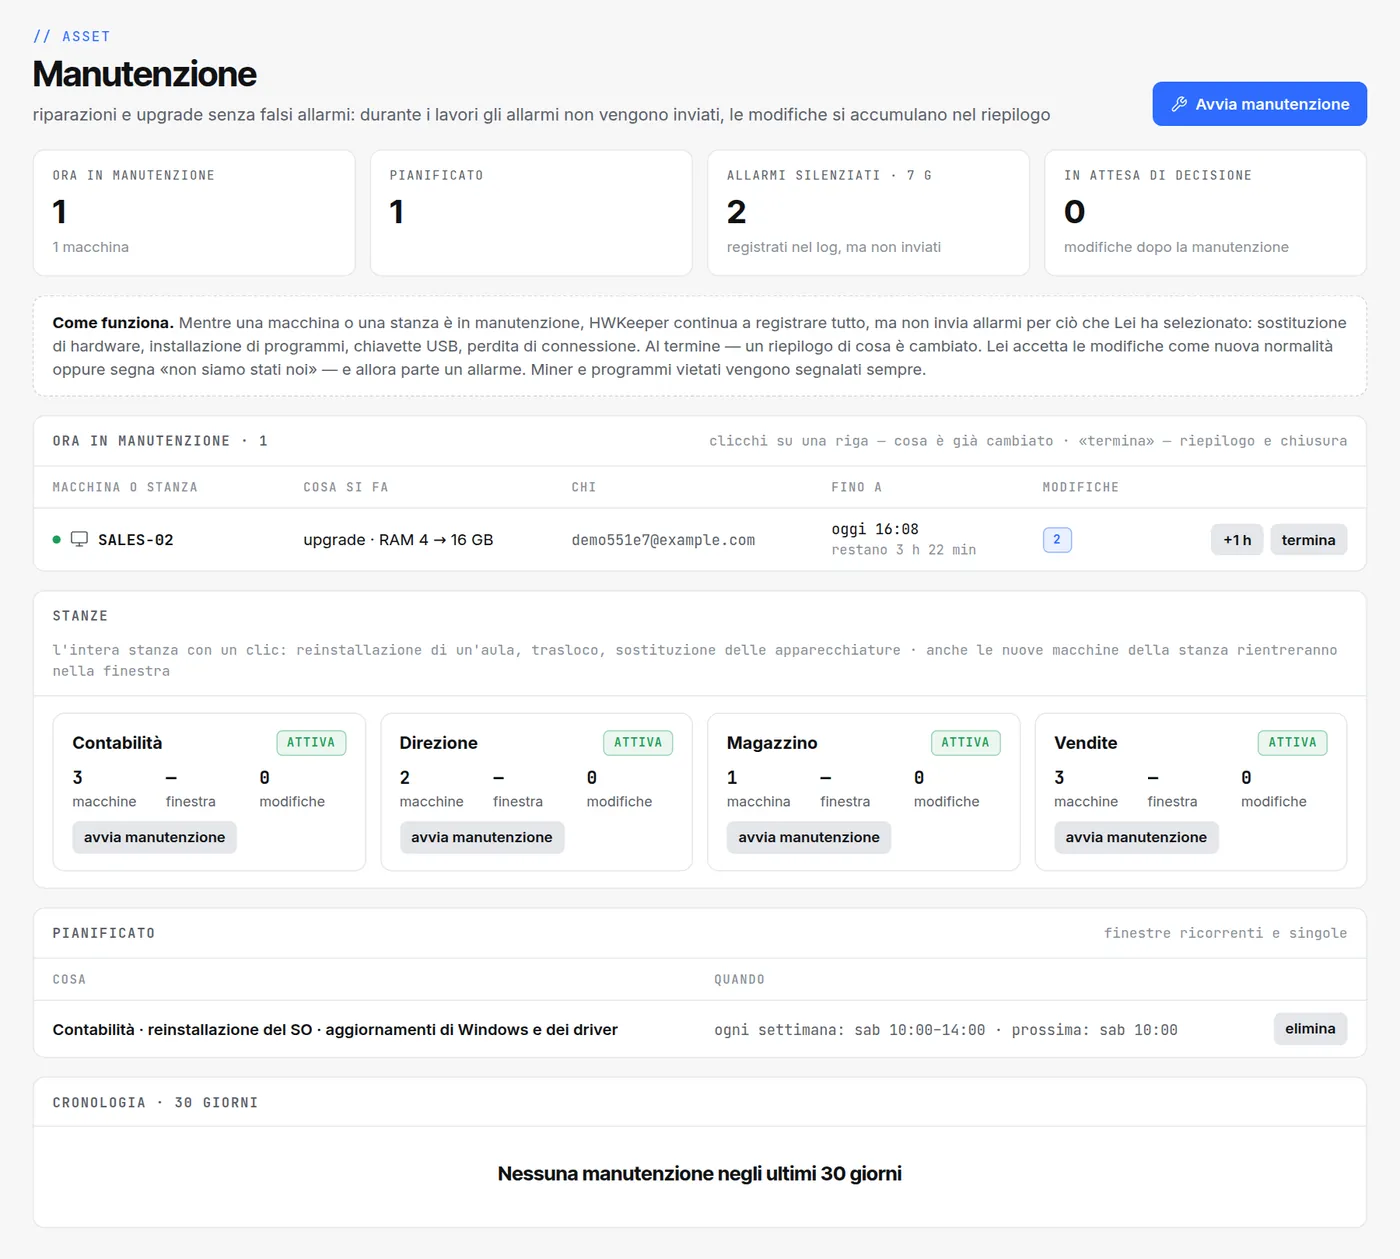Click the Vendite room title
This screenshot has width=1400, height=1259.
click(x=1085, y=743)
